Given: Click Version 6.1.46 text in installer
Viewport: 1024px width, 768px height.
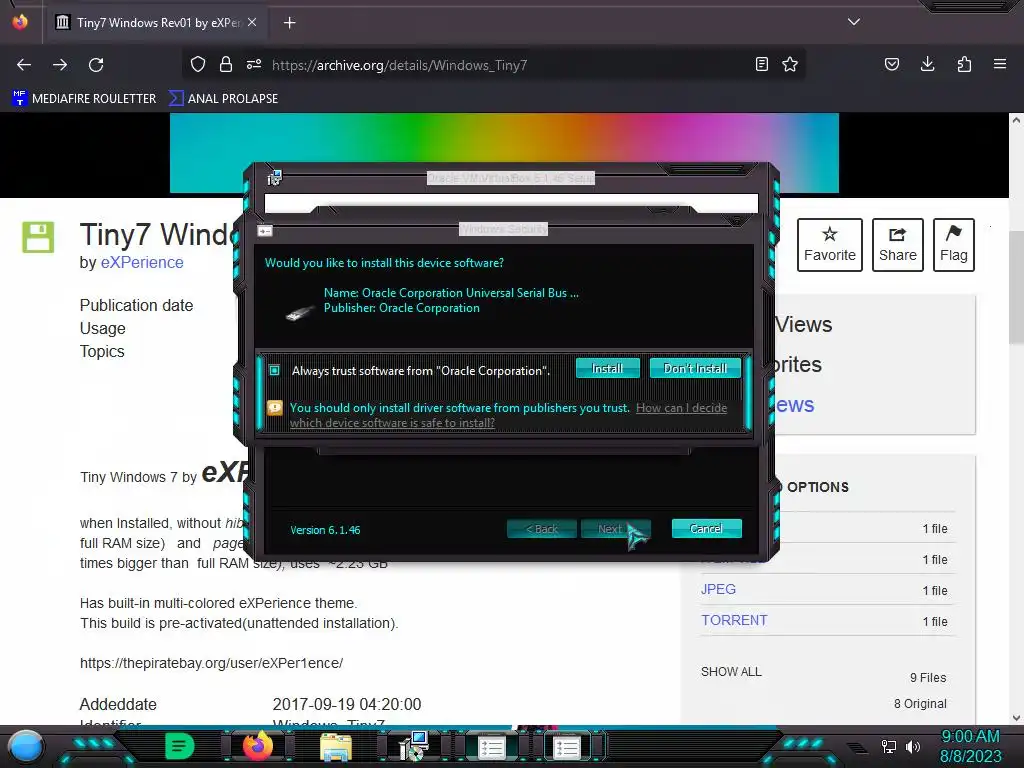Looking at the screenshot, I should (x=325, y=530).
